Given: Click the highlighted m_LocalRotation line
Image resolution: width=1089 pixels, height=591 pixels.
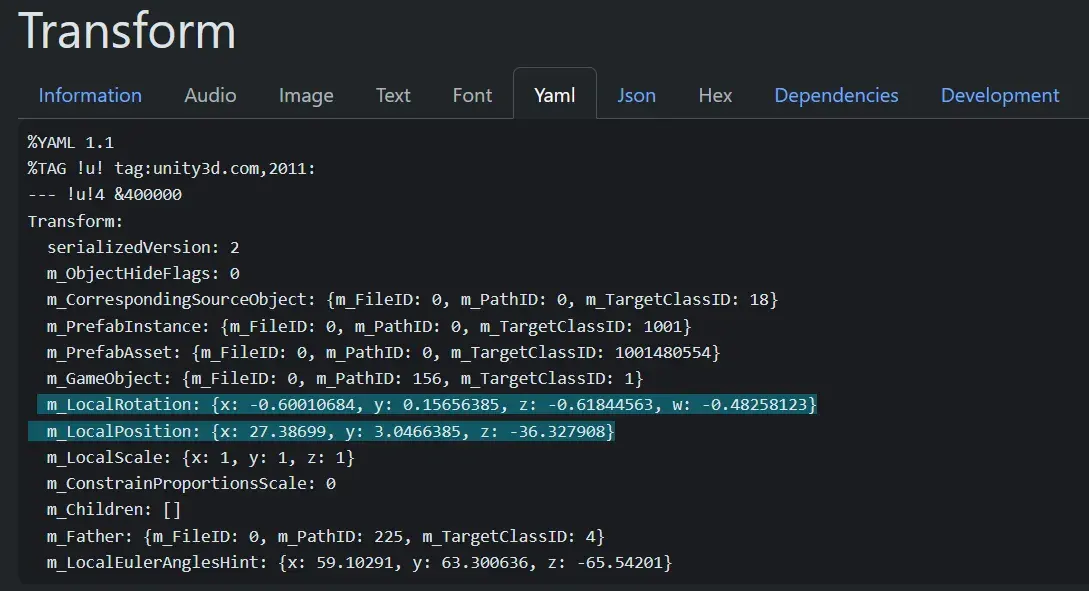Looking at the screenshot, I should (430, 405).
